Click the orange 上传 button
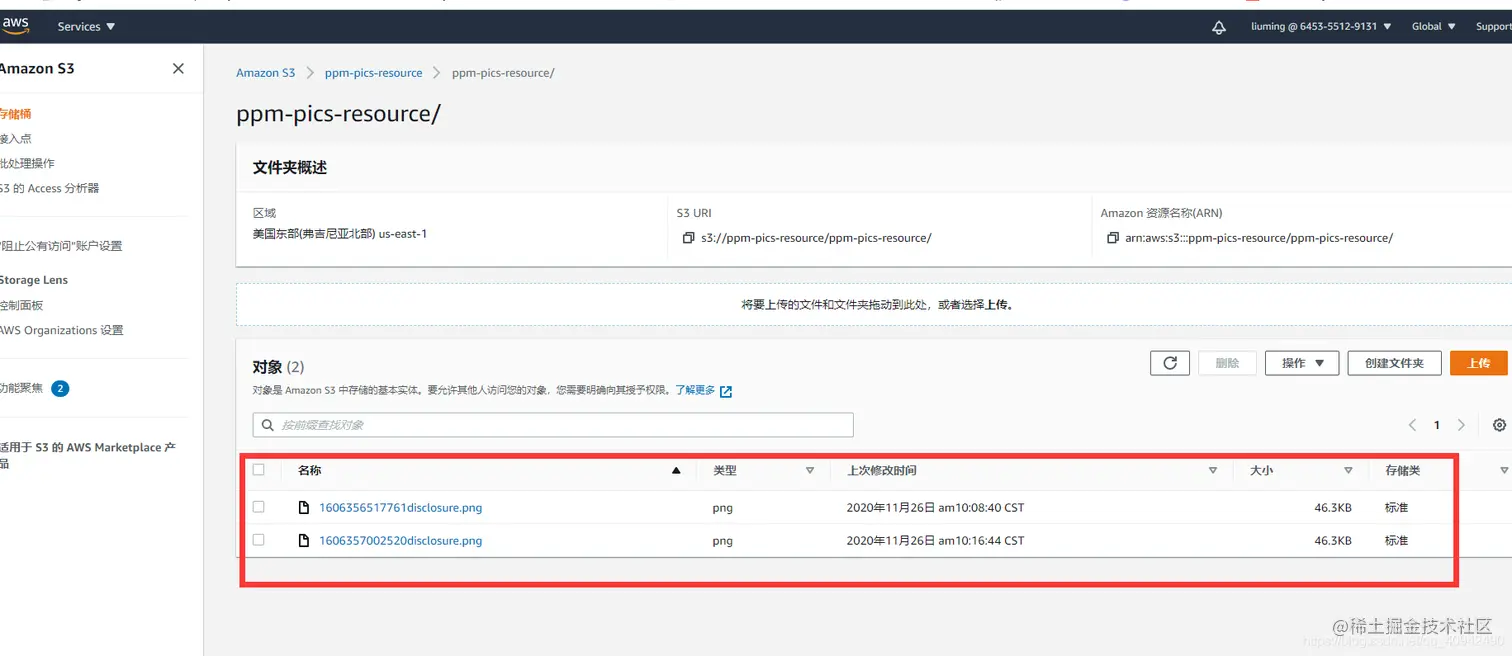Image resolution: width=1512 pixels, height=656 pixels. pos(1479,363)
